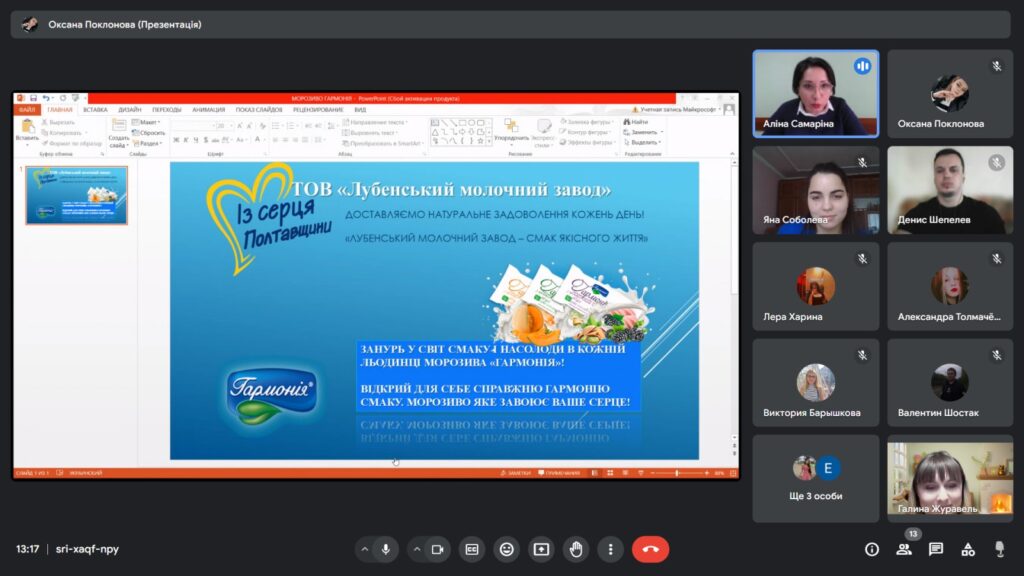Click the Present now screen share icon

pyautogui.click(x=541, y=549)
